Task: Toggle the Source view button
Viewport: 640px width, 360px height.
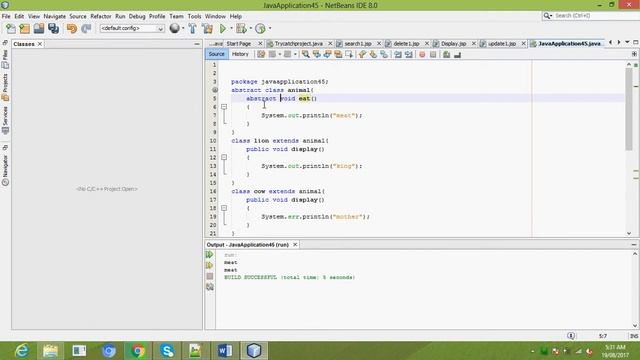Action: (216, 54)
